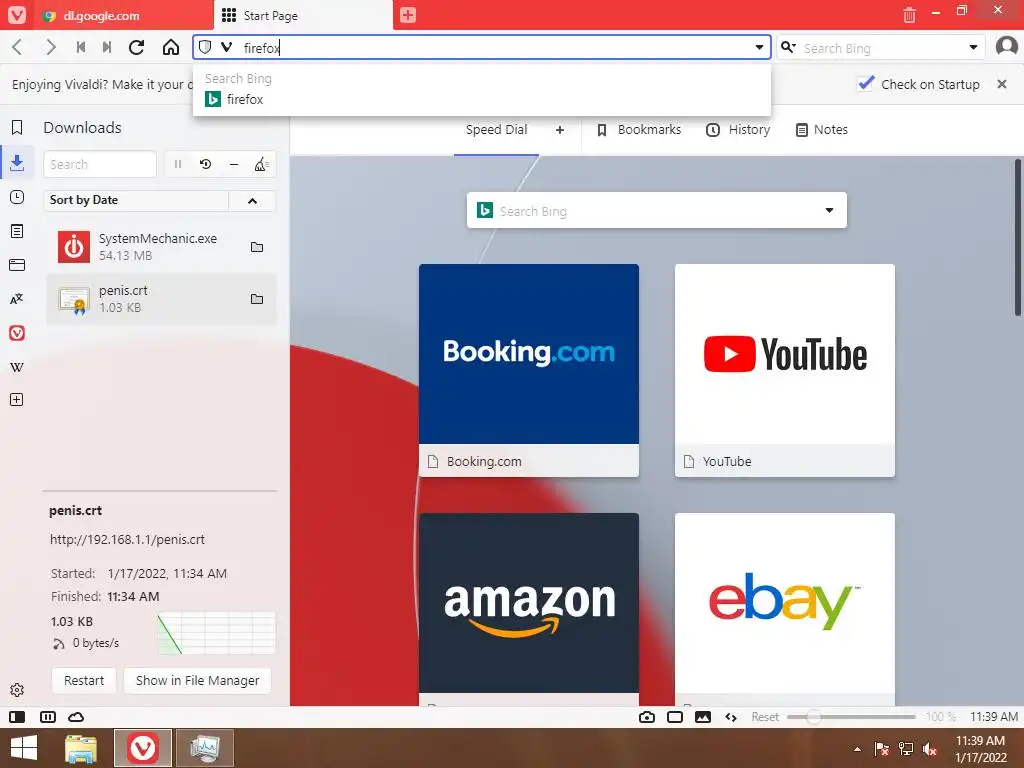This screenshot has height=768, width=1024.
Task: Click Reset zoom in status bar
Action: pos(765,717)
